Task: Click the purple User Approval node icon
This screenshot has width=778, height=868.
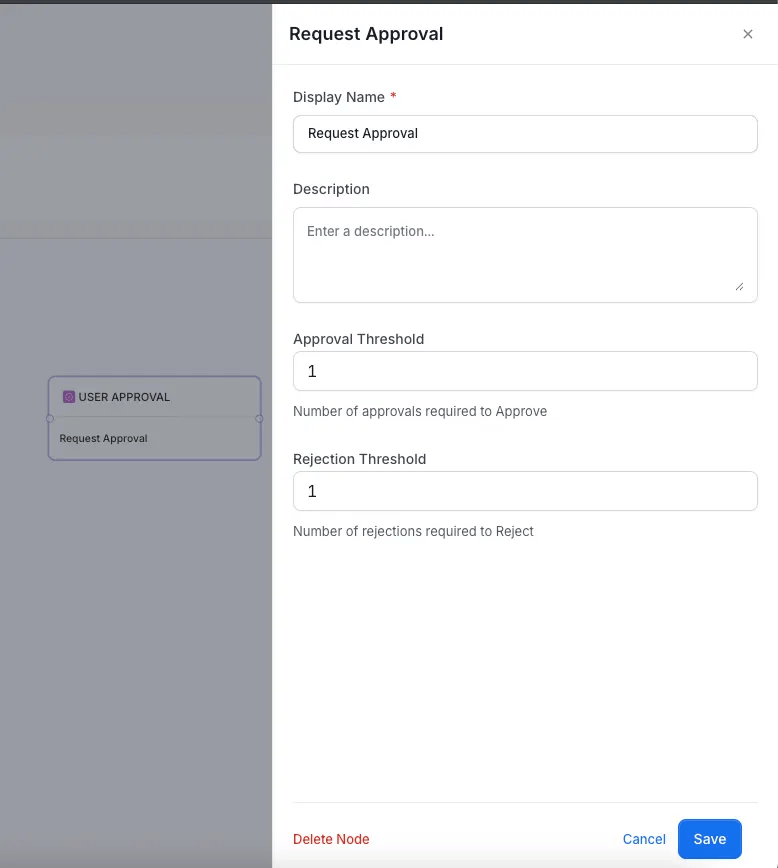Action: [x=66, y=397]
